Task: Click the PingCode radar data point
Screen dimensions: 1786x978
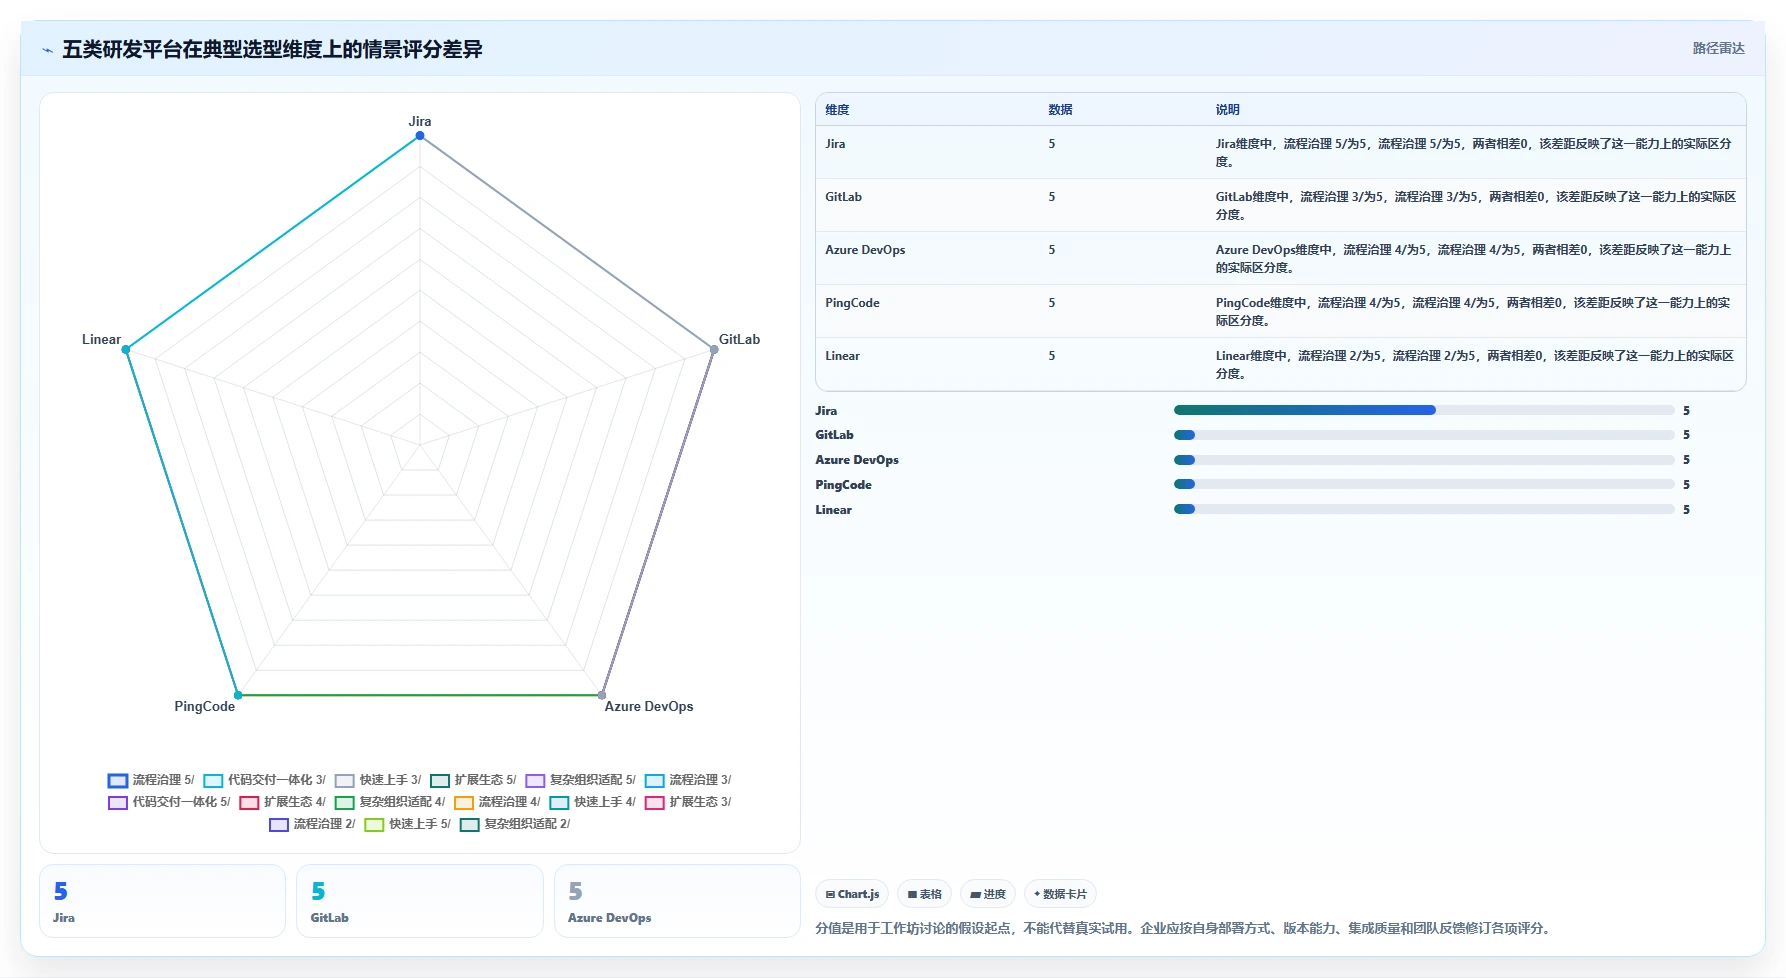Action: (x=238, y=695)
